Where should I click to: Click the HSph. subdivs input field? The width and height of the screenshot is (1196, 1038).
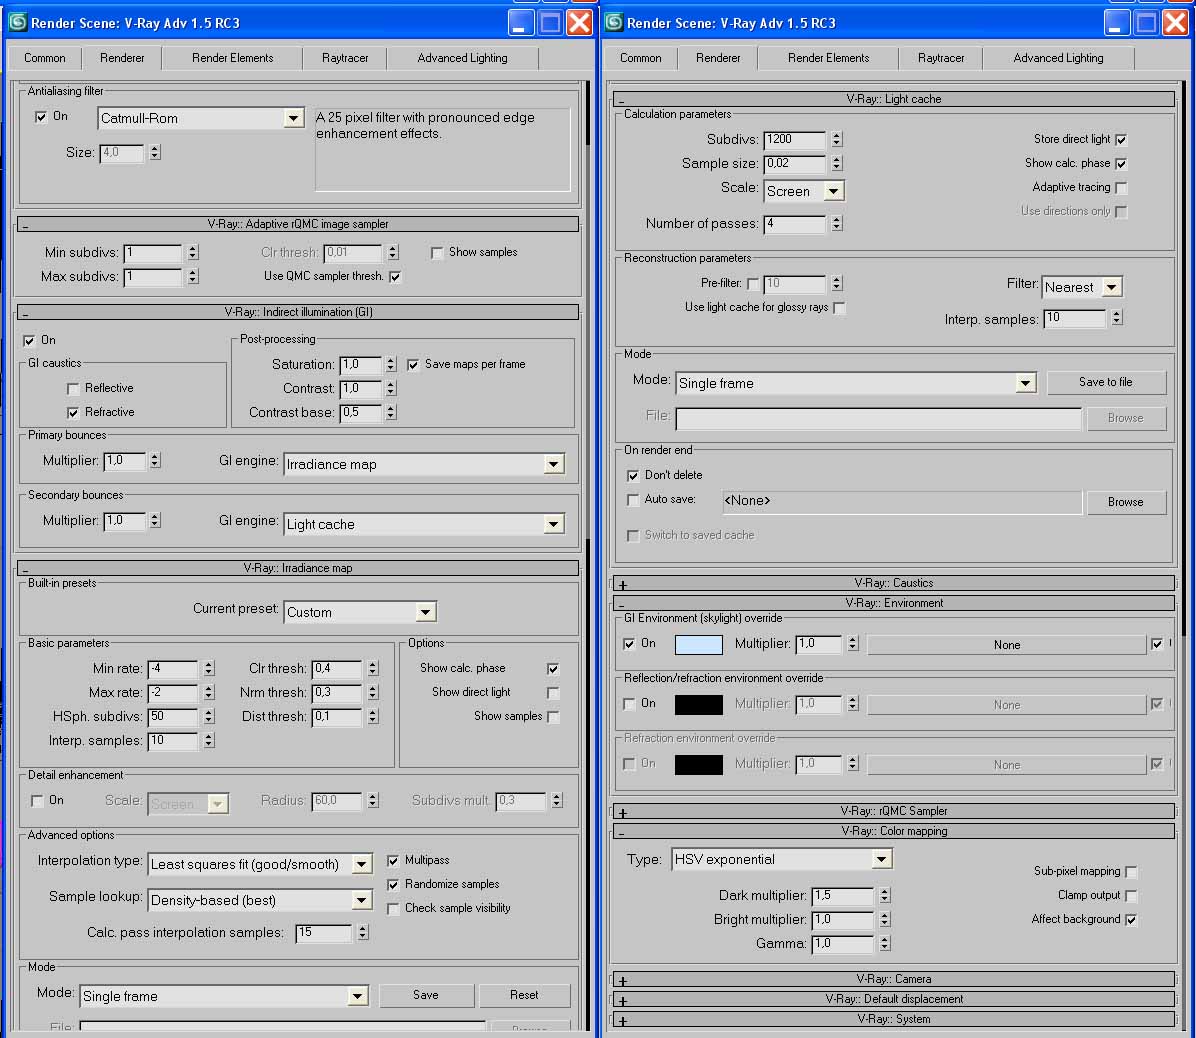[x=173, y=717]
